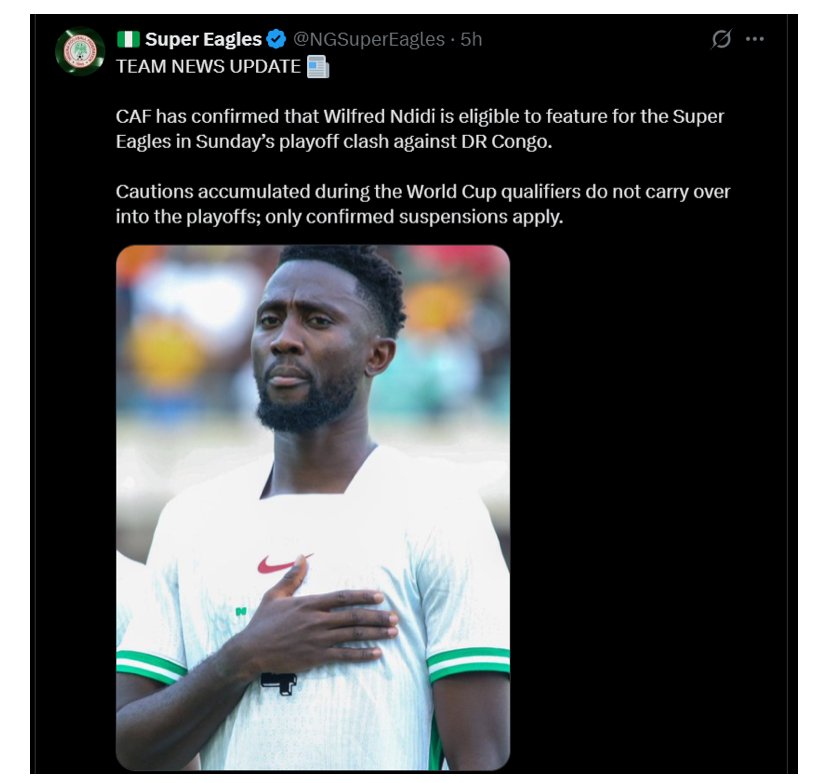Open the Super Eagles display name link
Viewport: 828px width, 783px height.
pos(203,40)
